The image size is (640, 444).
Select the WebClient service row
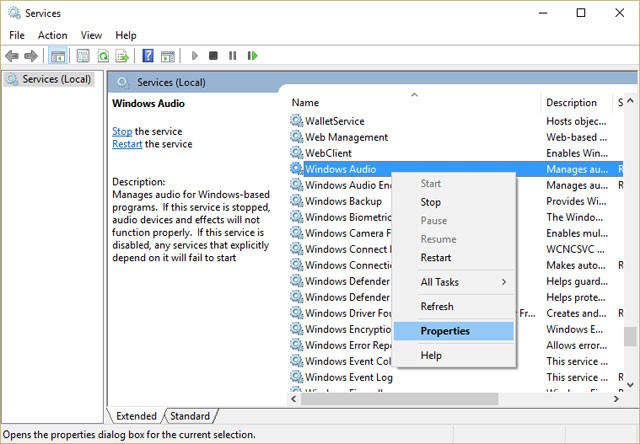coord(328,153)
